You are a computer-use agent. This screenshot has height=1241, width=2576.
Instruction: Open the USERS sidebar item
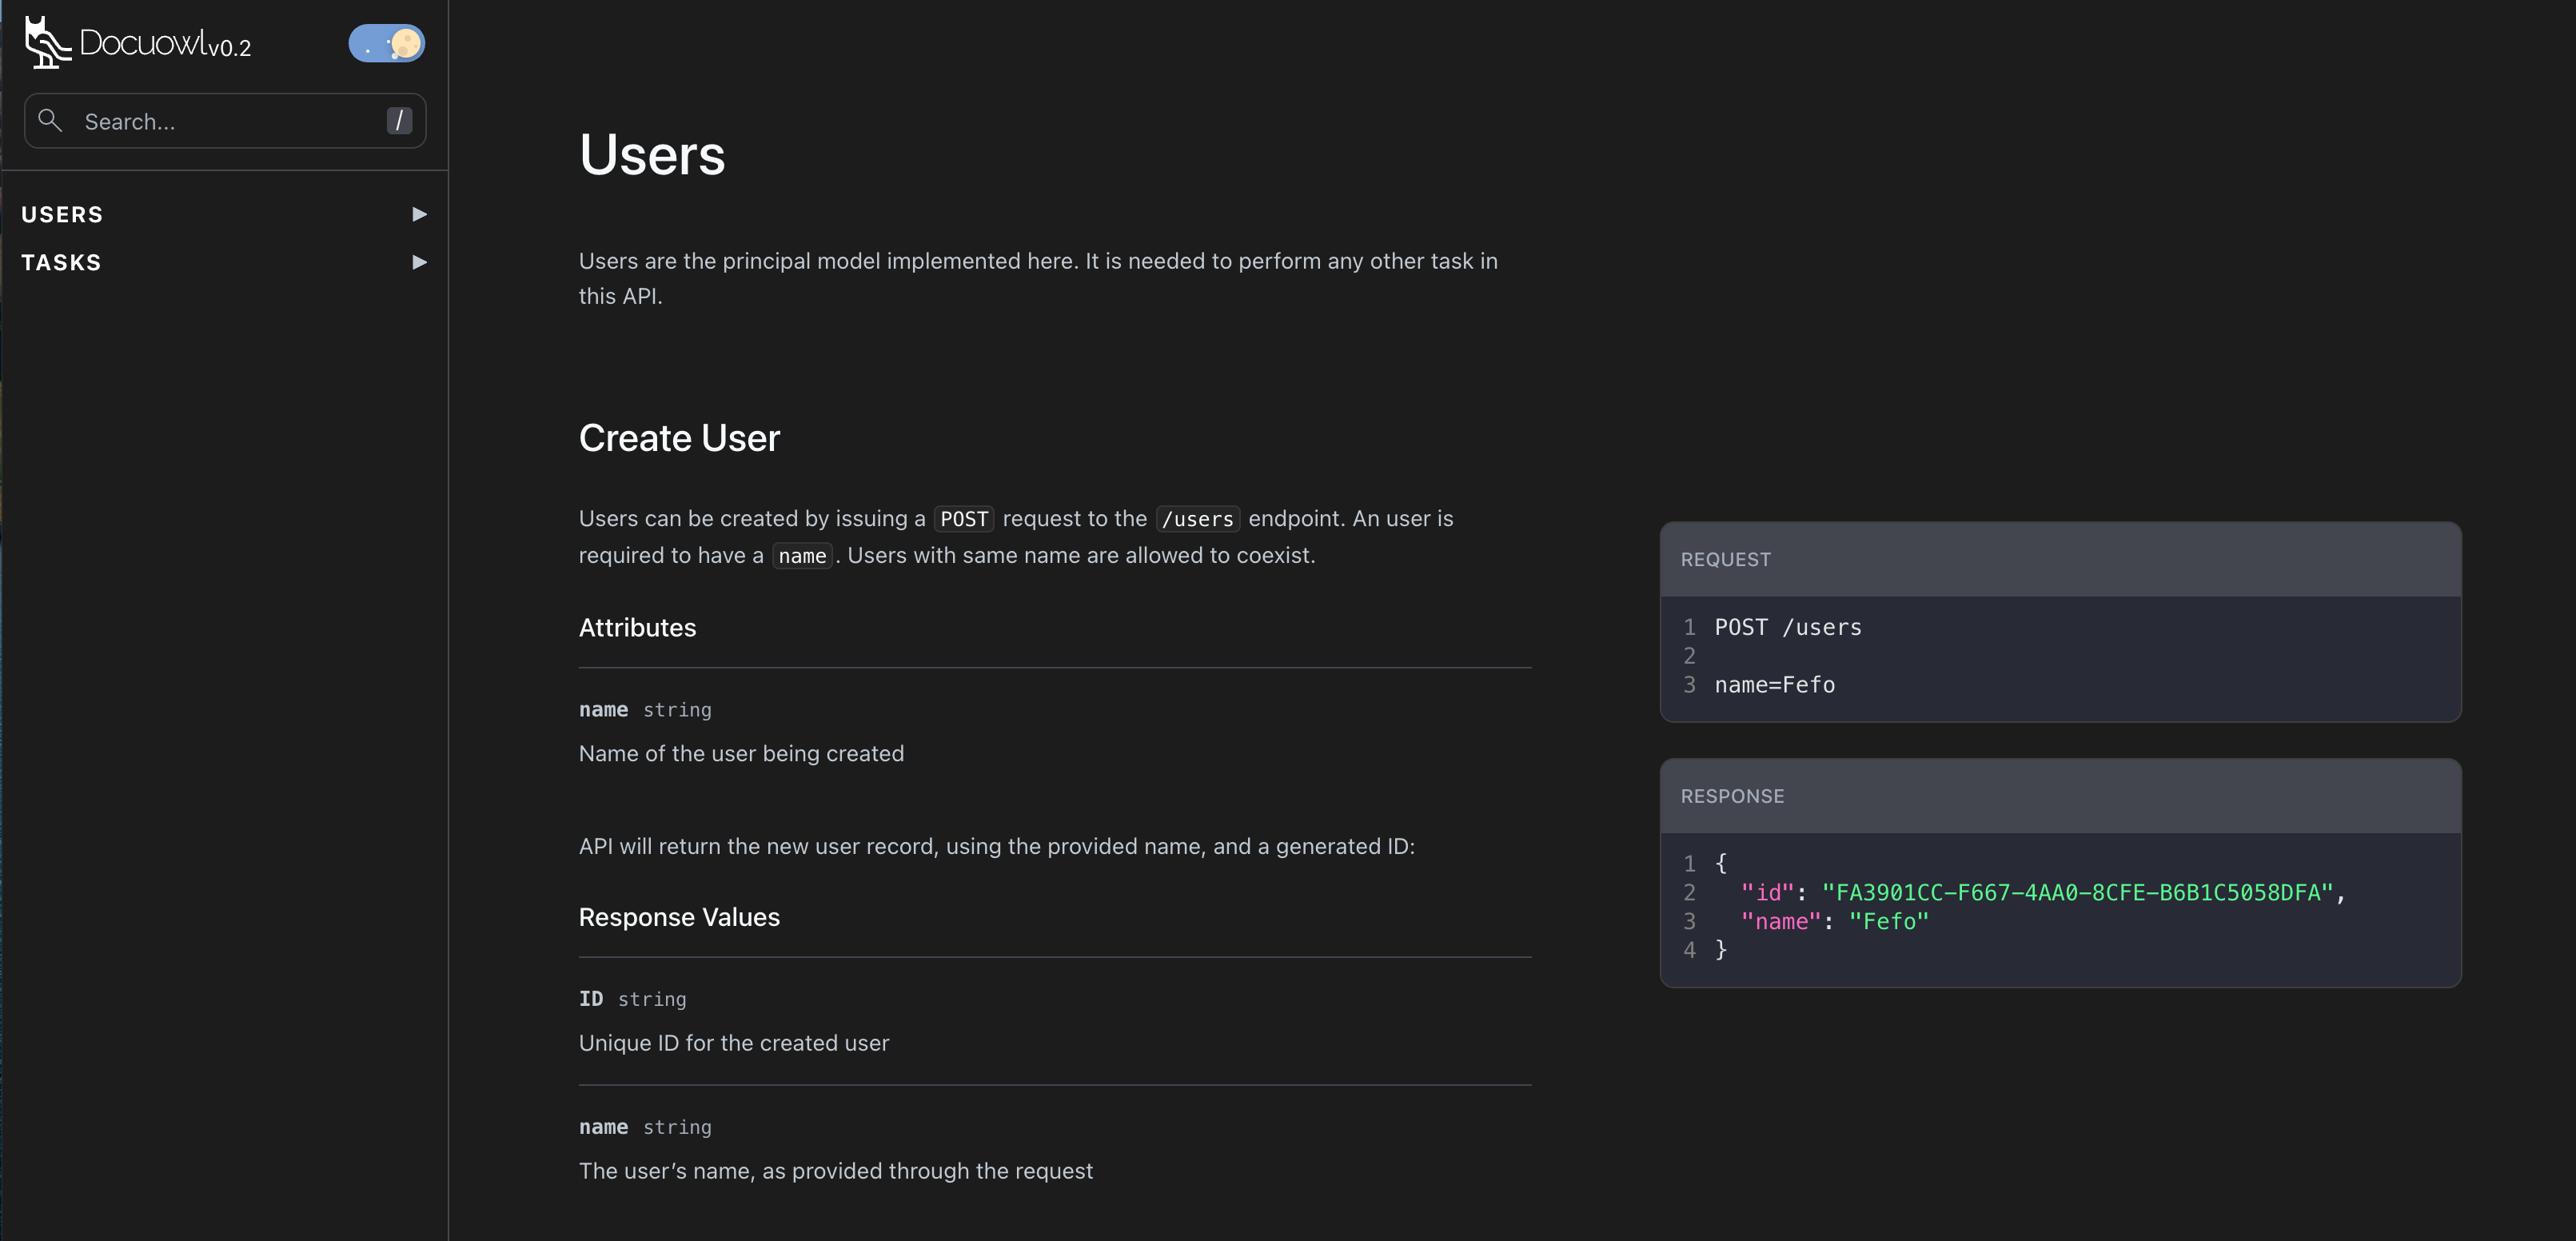click(62, 214)
